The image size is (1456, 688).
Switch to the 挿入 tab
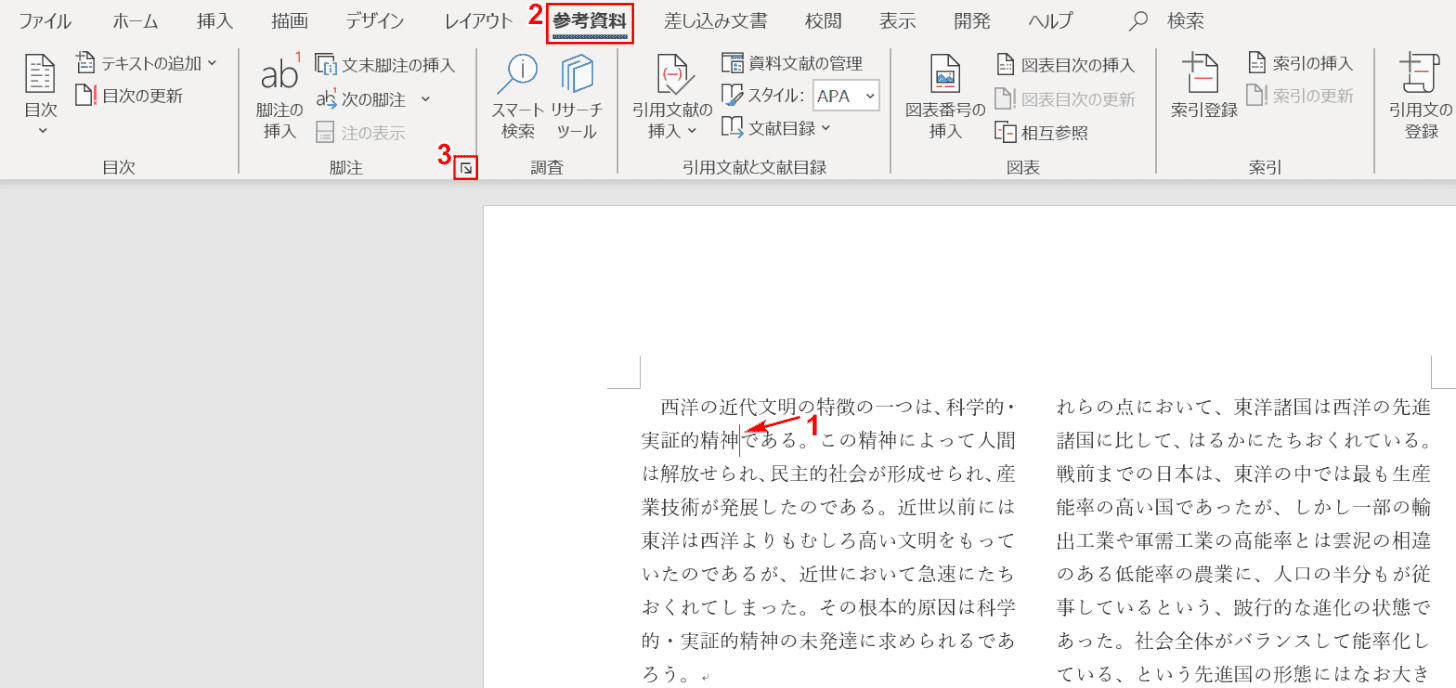215,20
